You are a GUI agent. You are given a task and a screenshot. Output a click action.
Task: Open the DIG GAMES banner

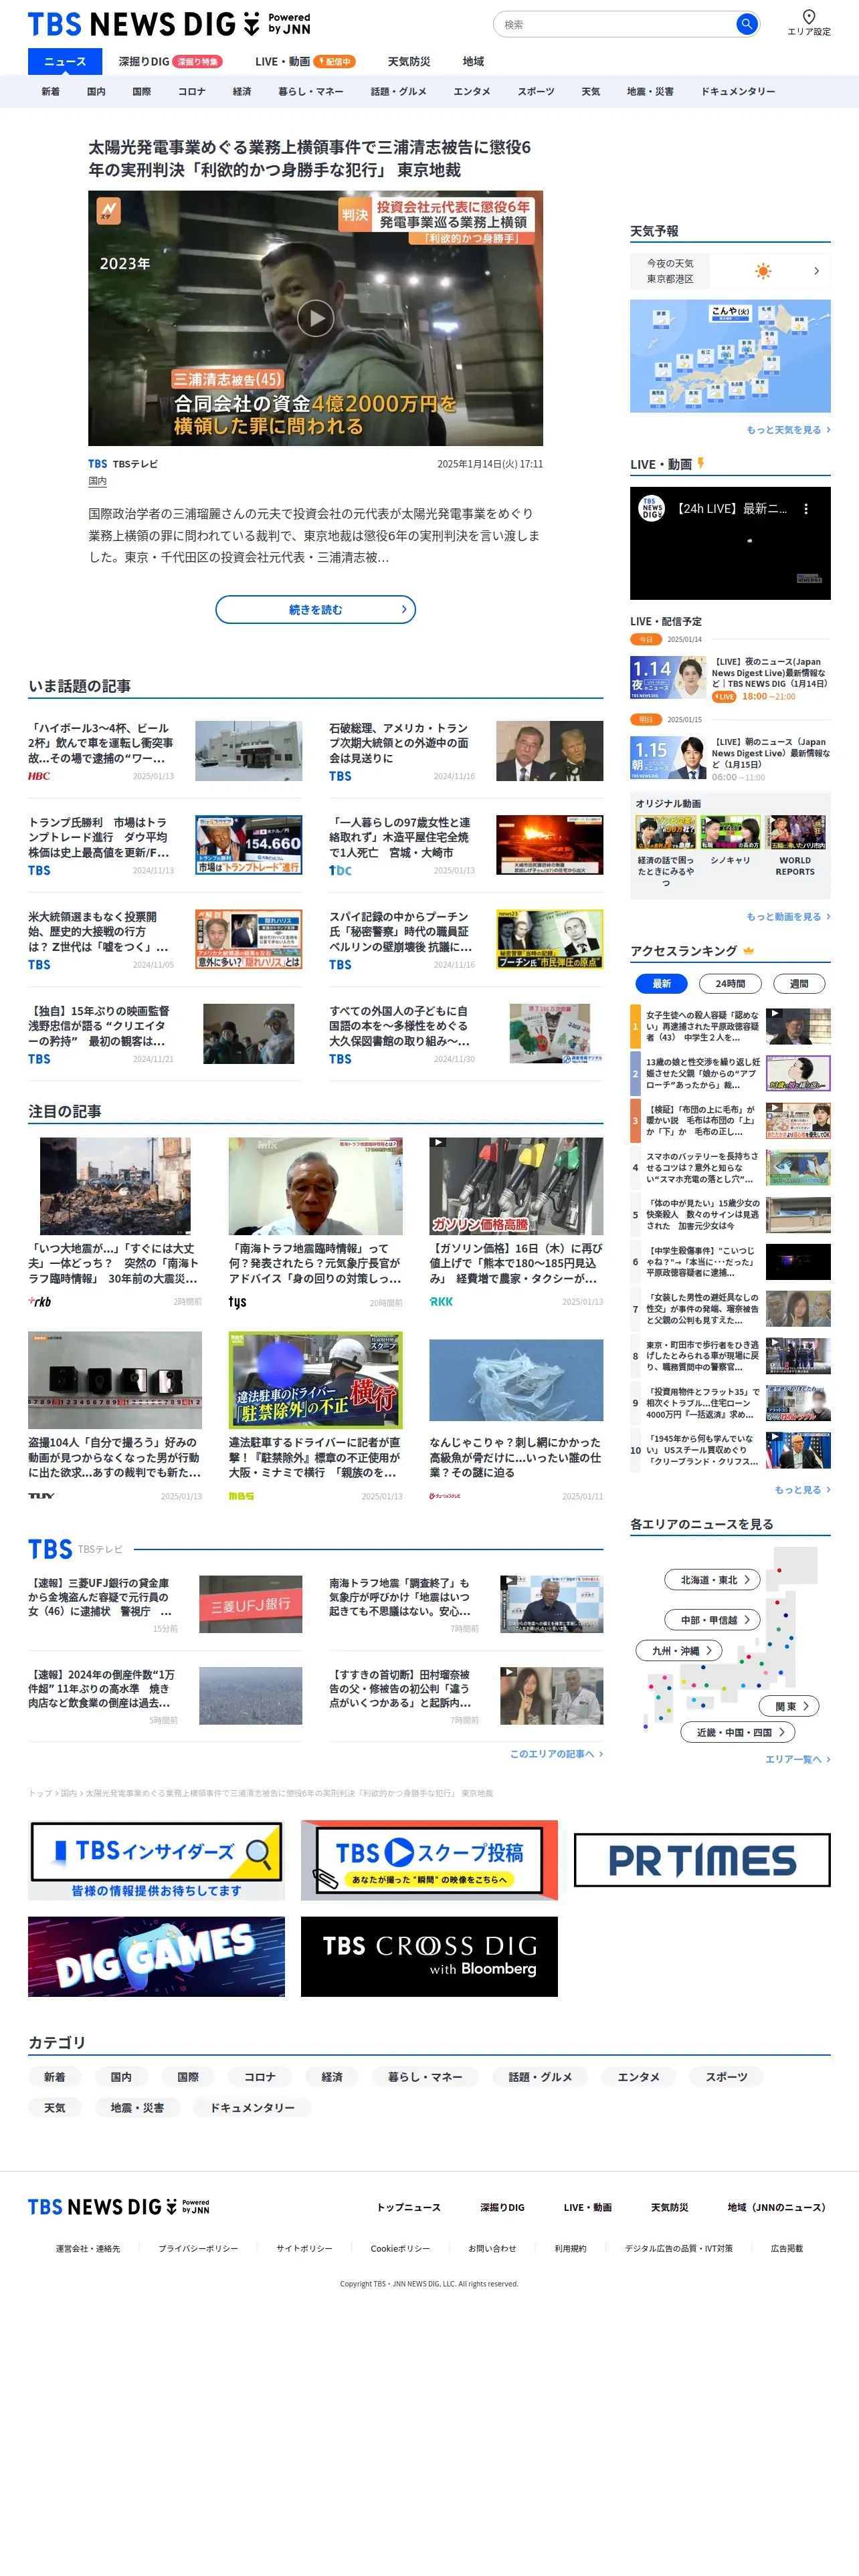coord(156,1957)
